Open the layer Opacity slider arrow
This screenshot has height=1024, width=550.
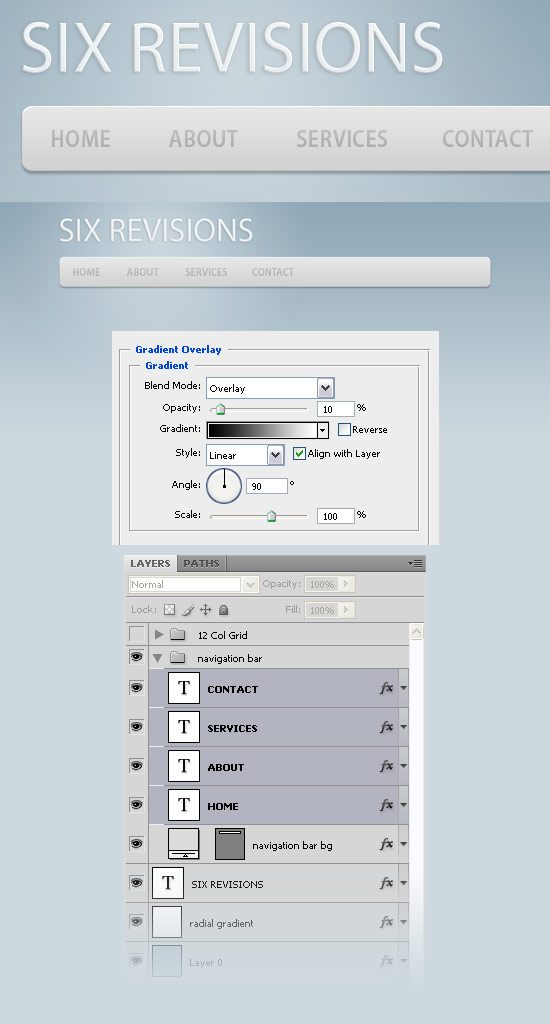tap(347, 584)
